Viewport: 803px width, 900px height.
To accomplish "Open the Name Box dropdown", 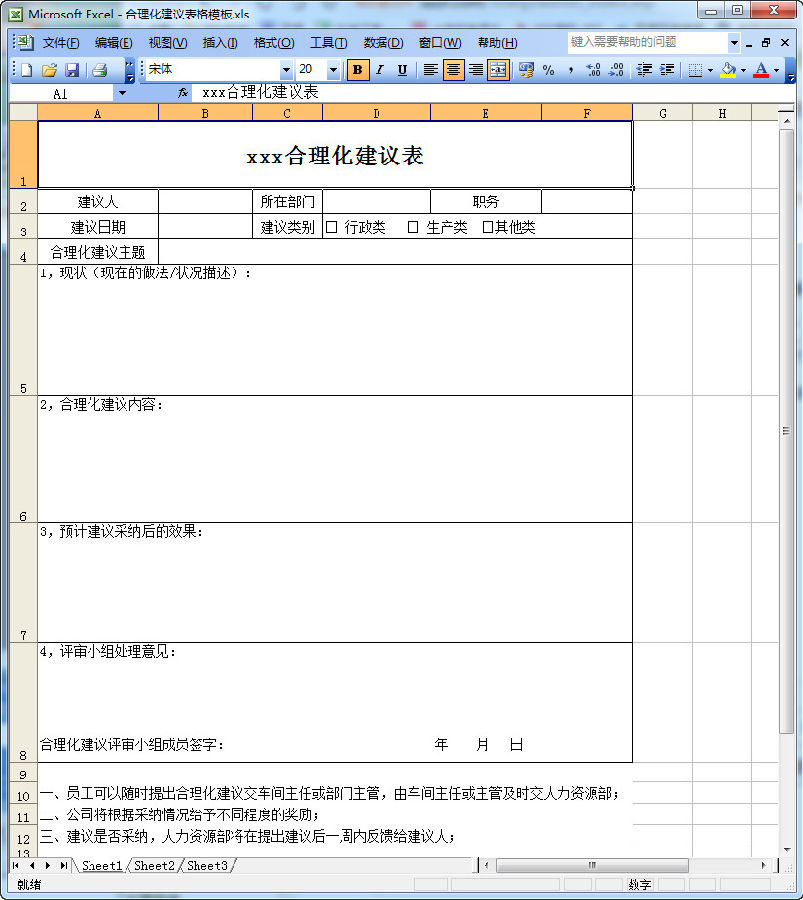I will coord(122,92).
